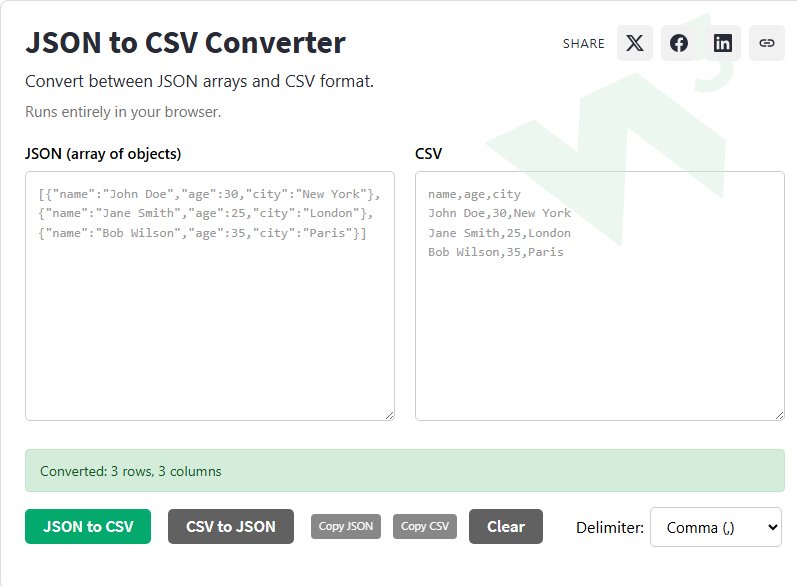Share the converter on X (Twitter)
This screenshot has width=797, height=587.
[634, 43]
